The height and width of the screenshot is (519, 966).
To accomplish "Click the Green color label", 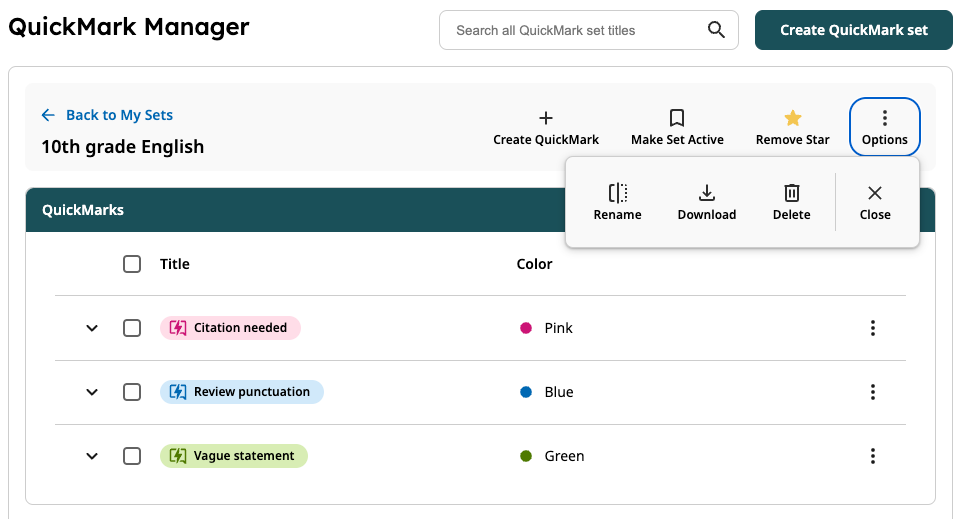I will pyautogui.click(x=564, y=456).
